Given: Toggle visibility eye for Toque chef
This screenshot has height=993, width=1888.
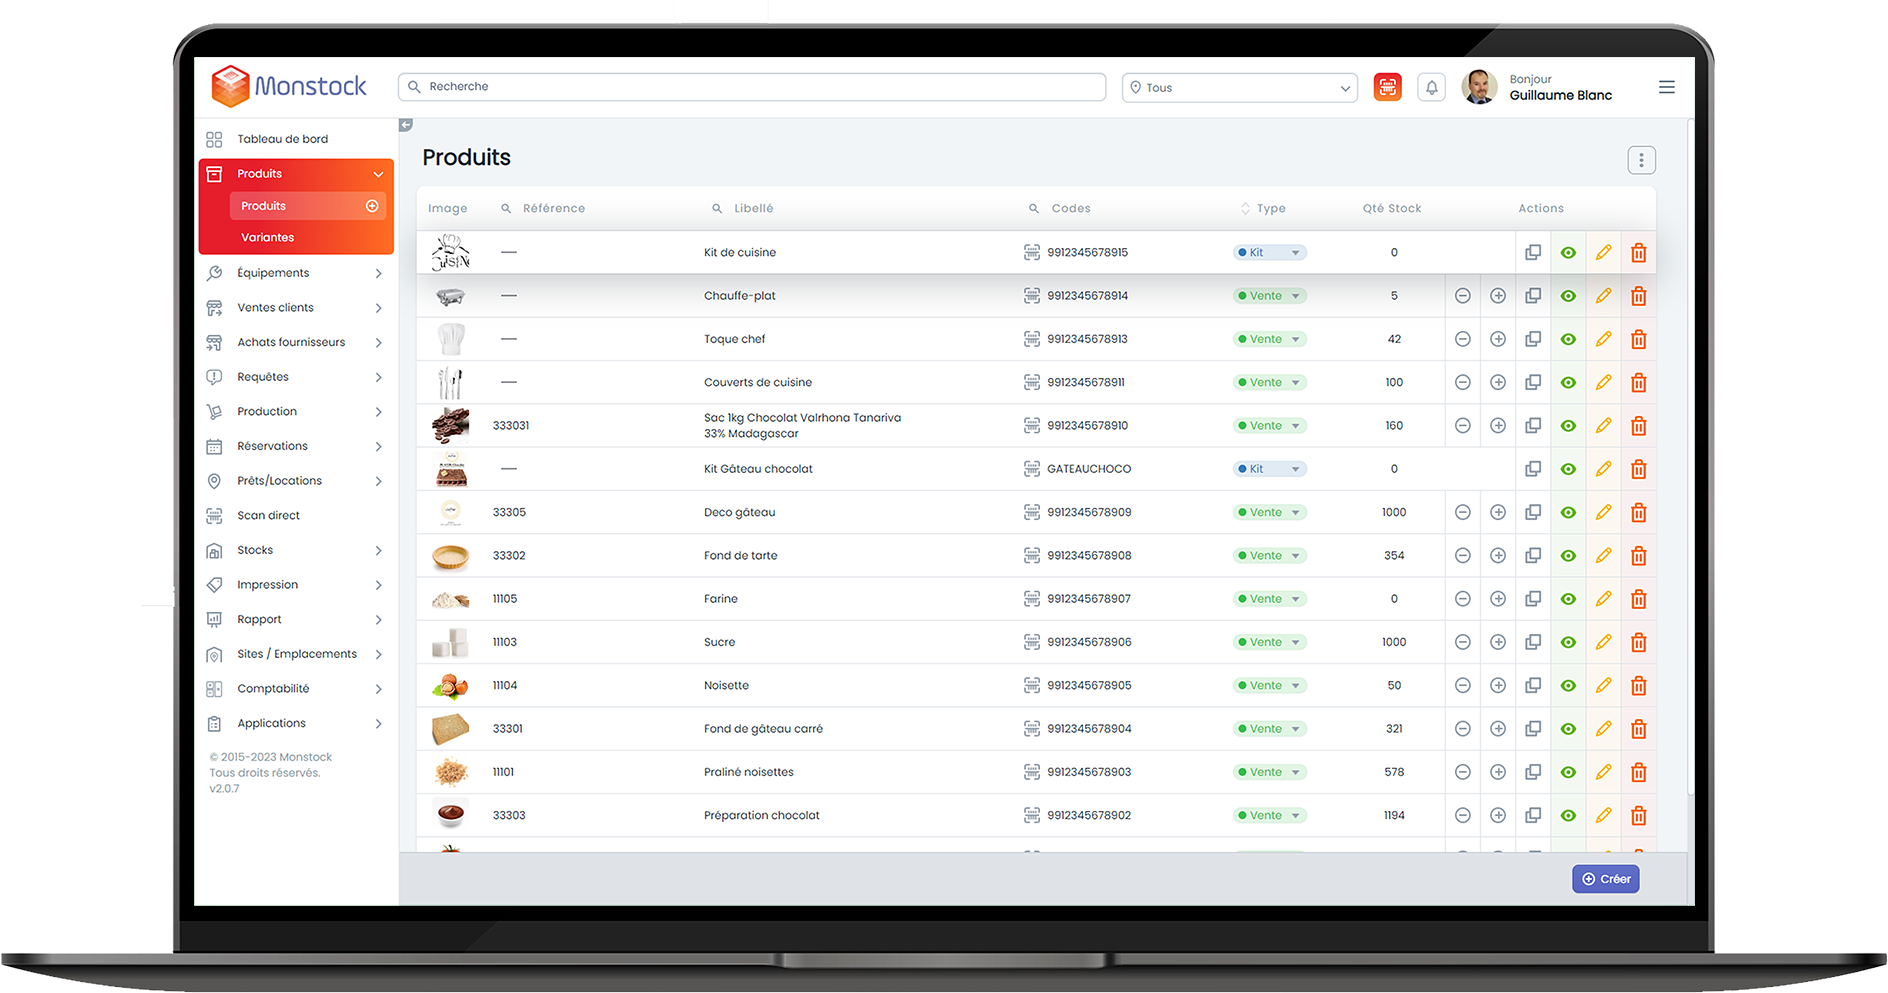Looking at the screenshot, I should click(1568, 339).
